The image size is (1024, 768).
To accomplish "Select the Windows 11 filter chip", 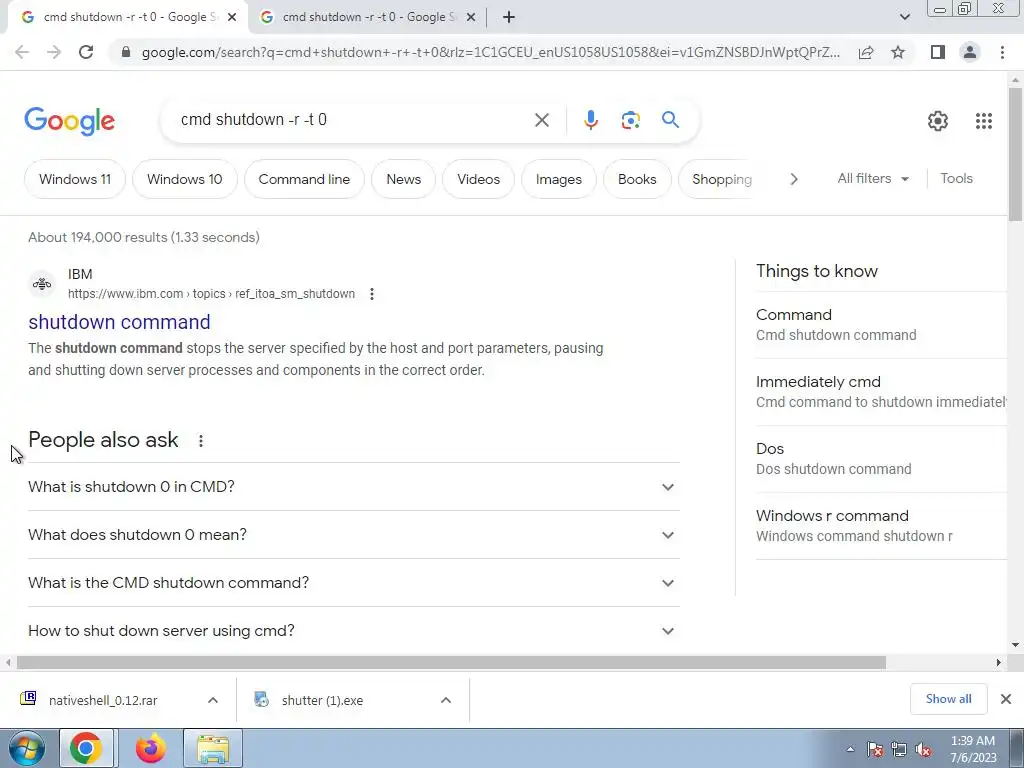I will click(75, 179).
